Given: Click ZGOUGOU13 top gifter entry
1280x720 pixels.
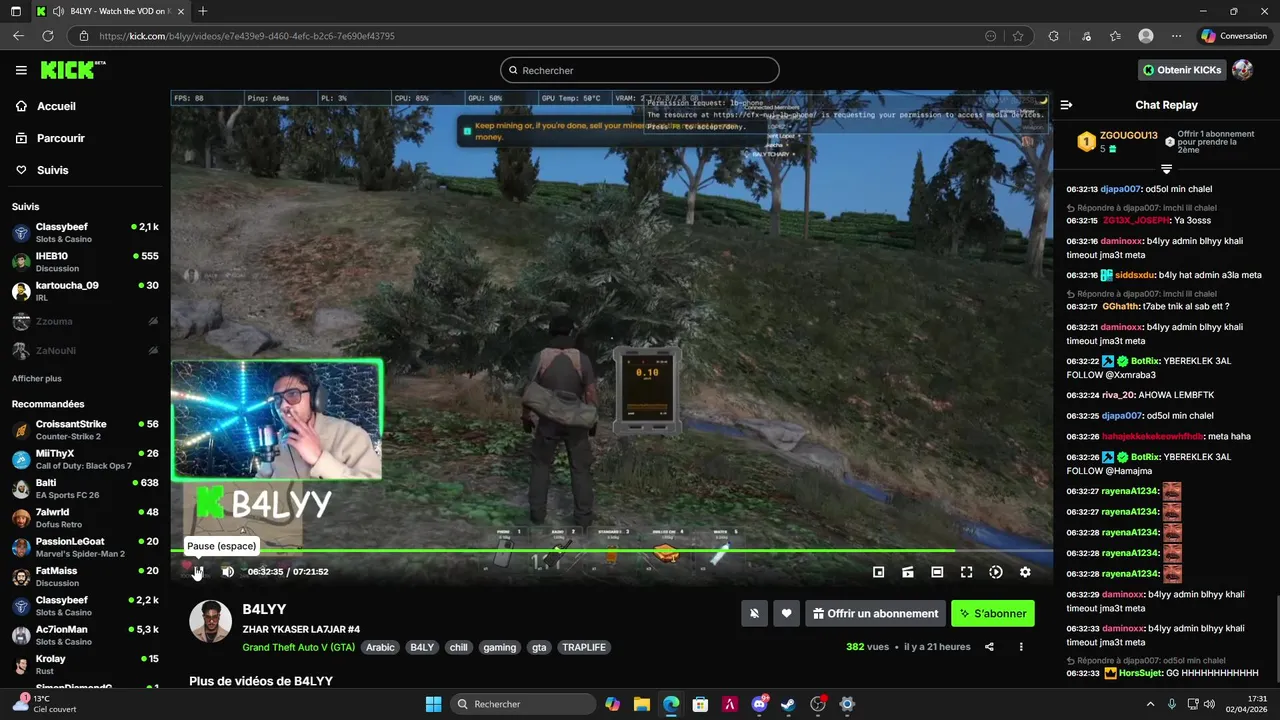Looking at the screenshot, I should click(x=1117, y=141).
